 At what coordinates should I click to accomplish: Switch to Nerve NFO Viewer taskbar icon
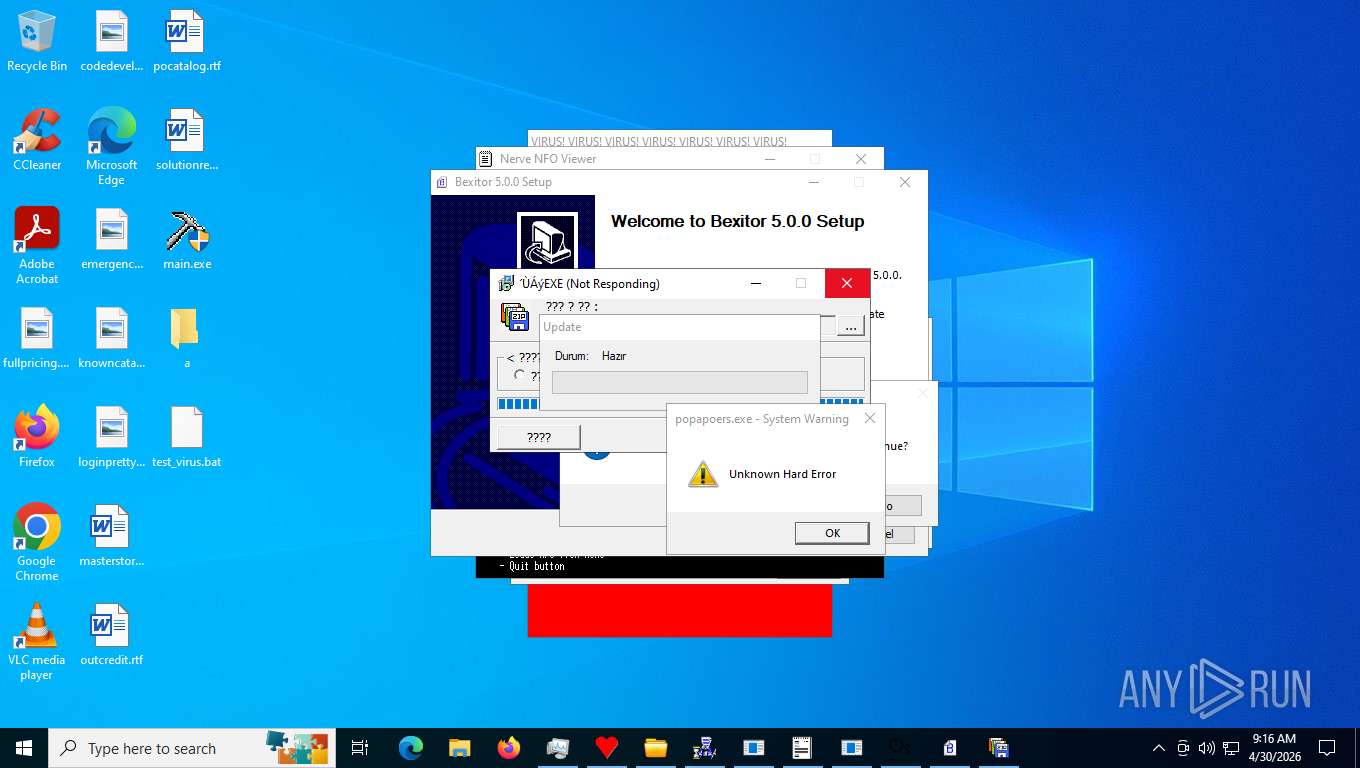[x=802, y=748]
